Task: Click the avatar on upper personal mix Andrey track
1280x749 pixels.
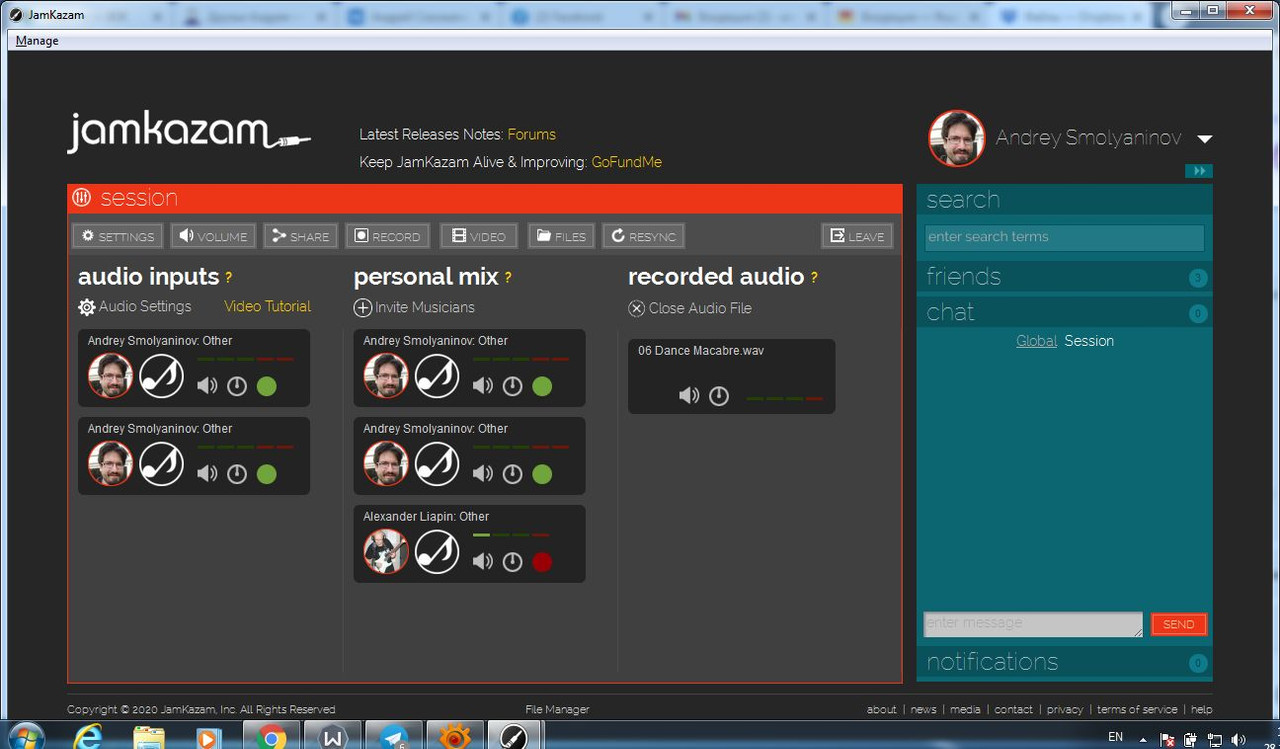Action: (386, 376)
